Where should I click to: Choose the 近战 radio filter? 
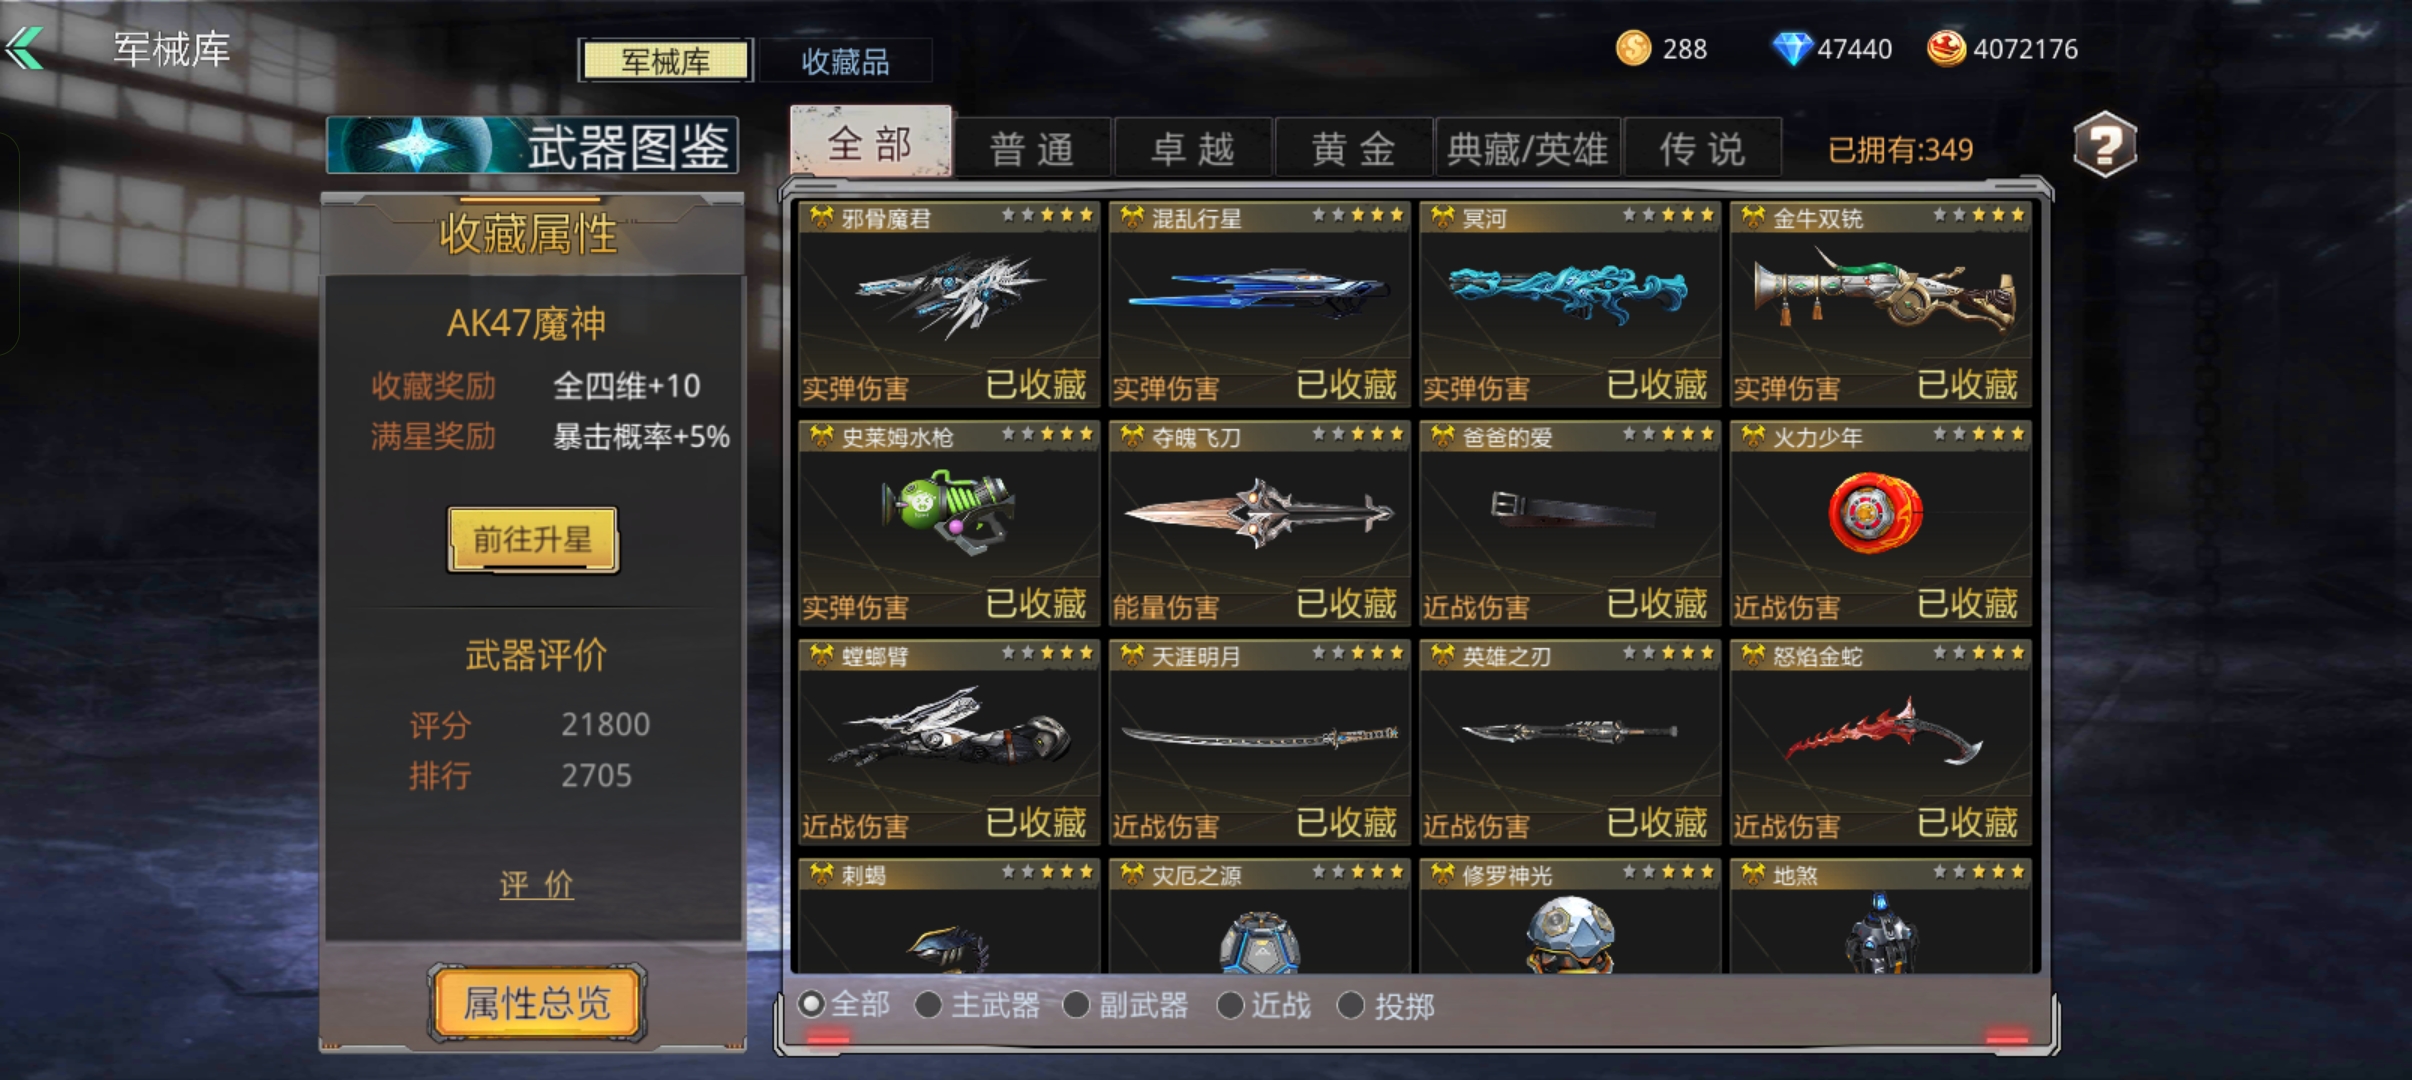[x=1263, y=1005]
